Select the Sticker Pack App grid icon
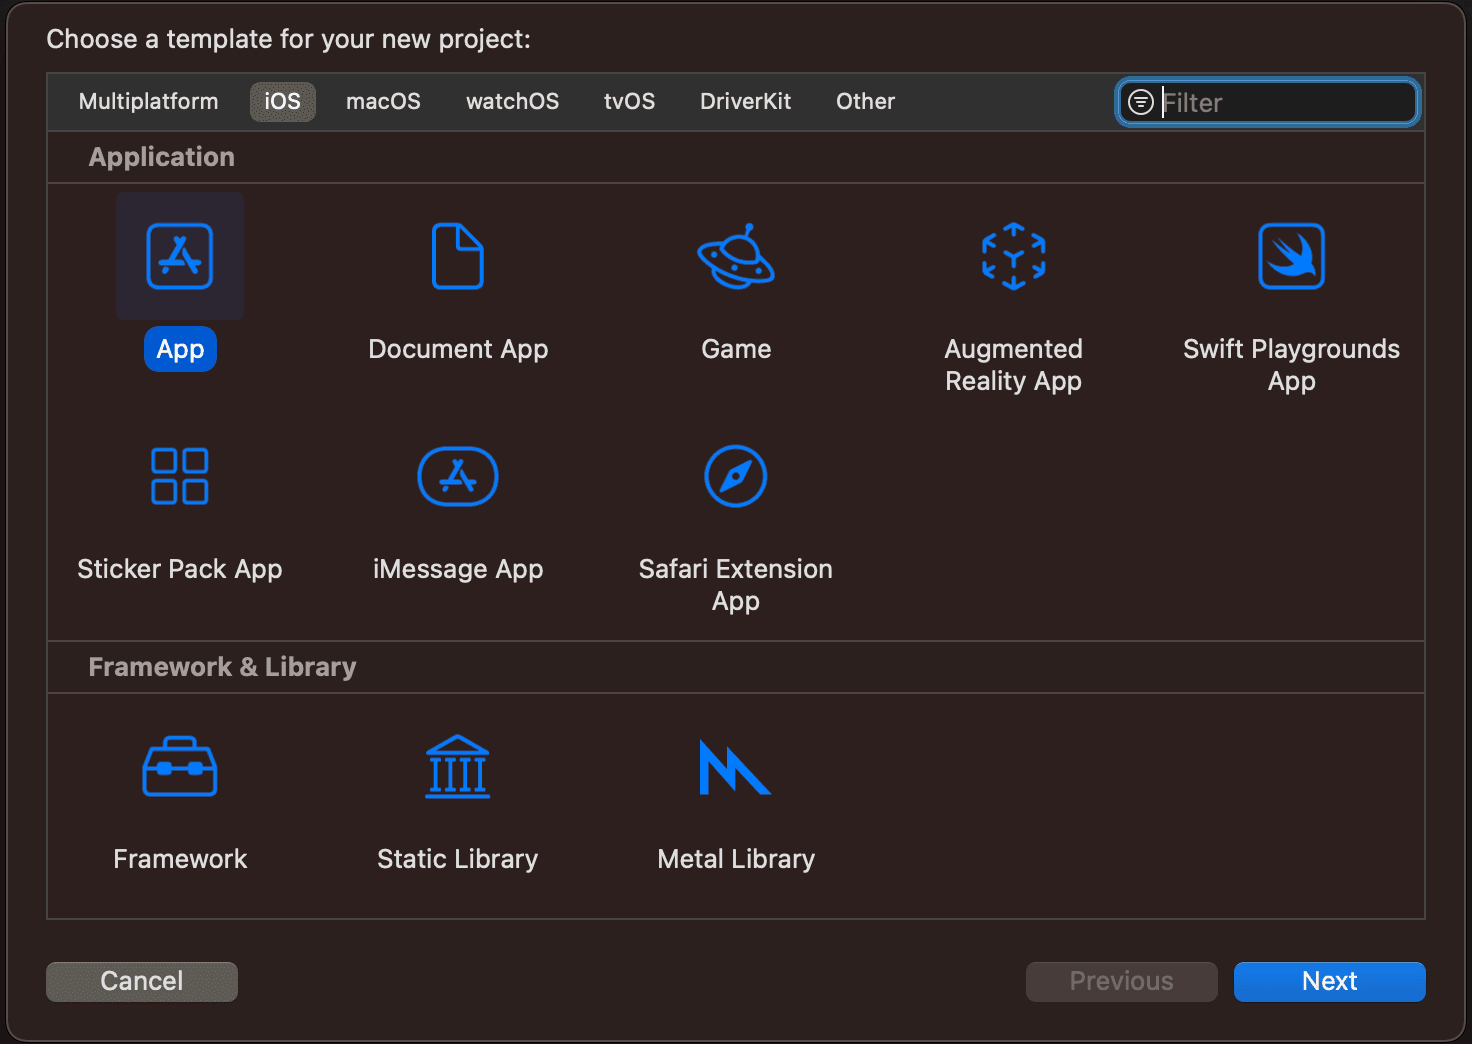Viewport: 1472px width, 1044px height. [x=180, y=476]
